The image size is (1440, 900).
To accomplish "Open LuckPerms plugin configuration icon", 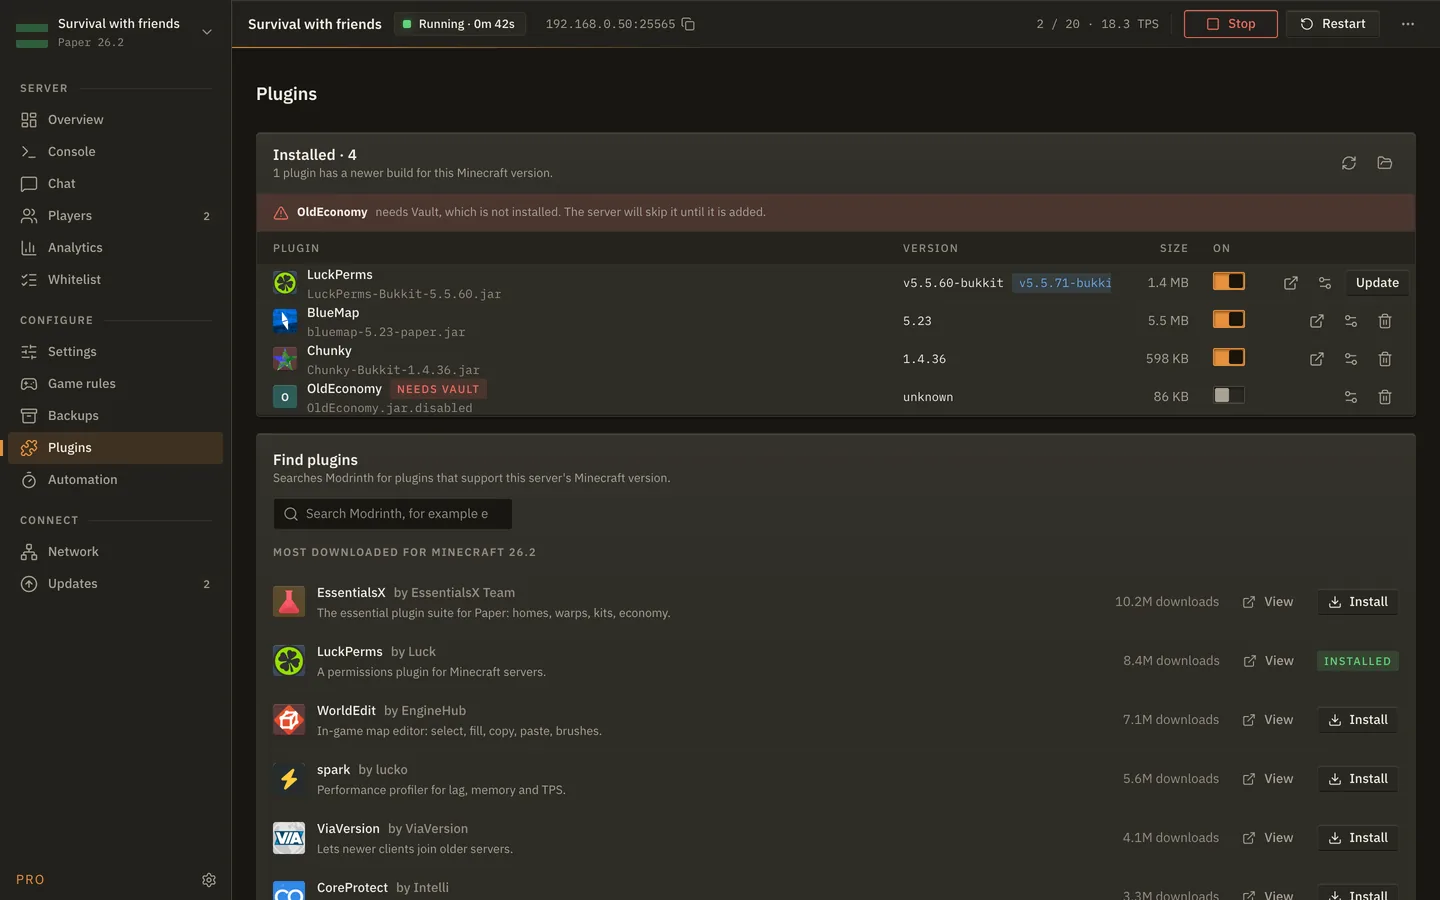I will [x=1325, y=283].
